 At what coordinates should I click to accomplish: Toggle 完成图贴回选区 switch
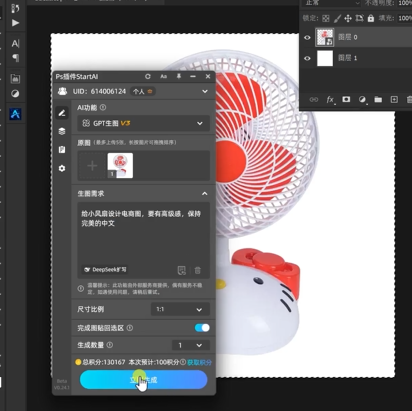coord(202,328)
